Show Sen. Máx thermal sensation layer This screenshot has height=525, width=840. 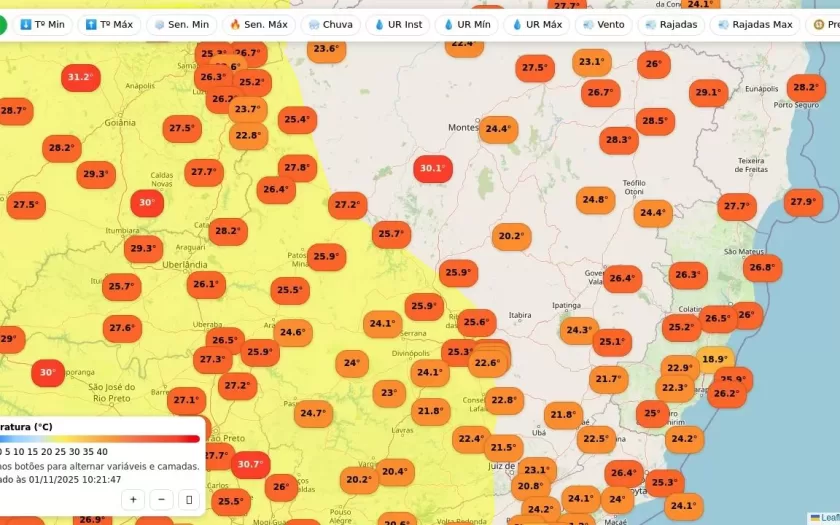click(258, 24)
